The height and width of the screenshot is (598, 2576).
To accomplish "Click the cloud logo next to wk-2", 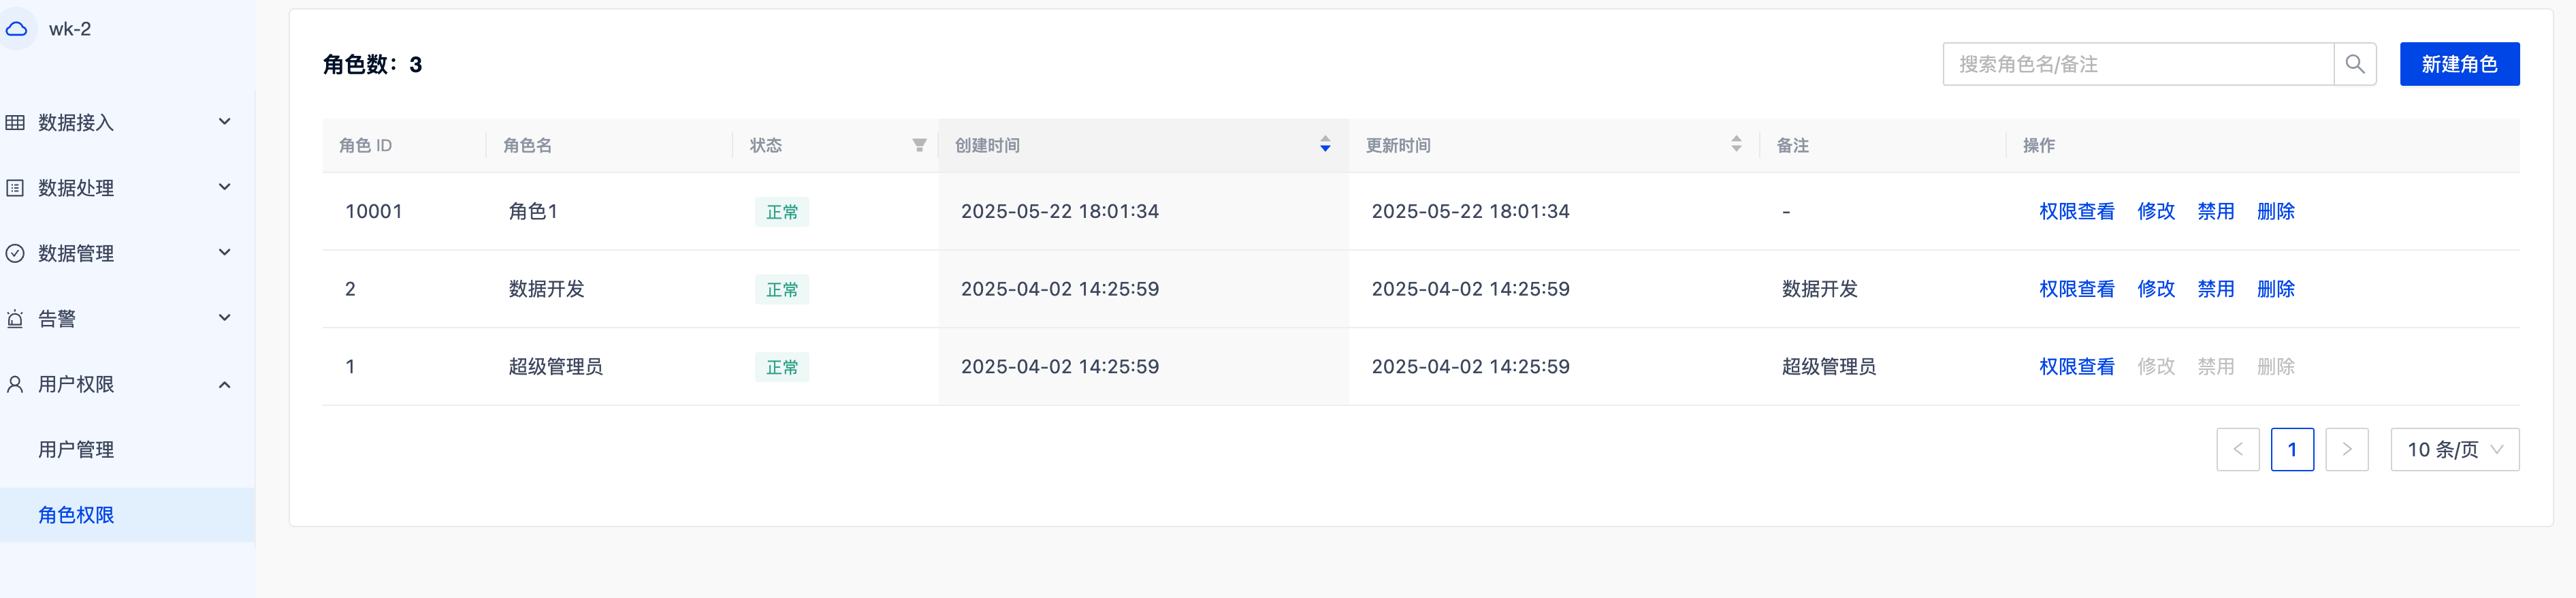I will click(17, 29).
